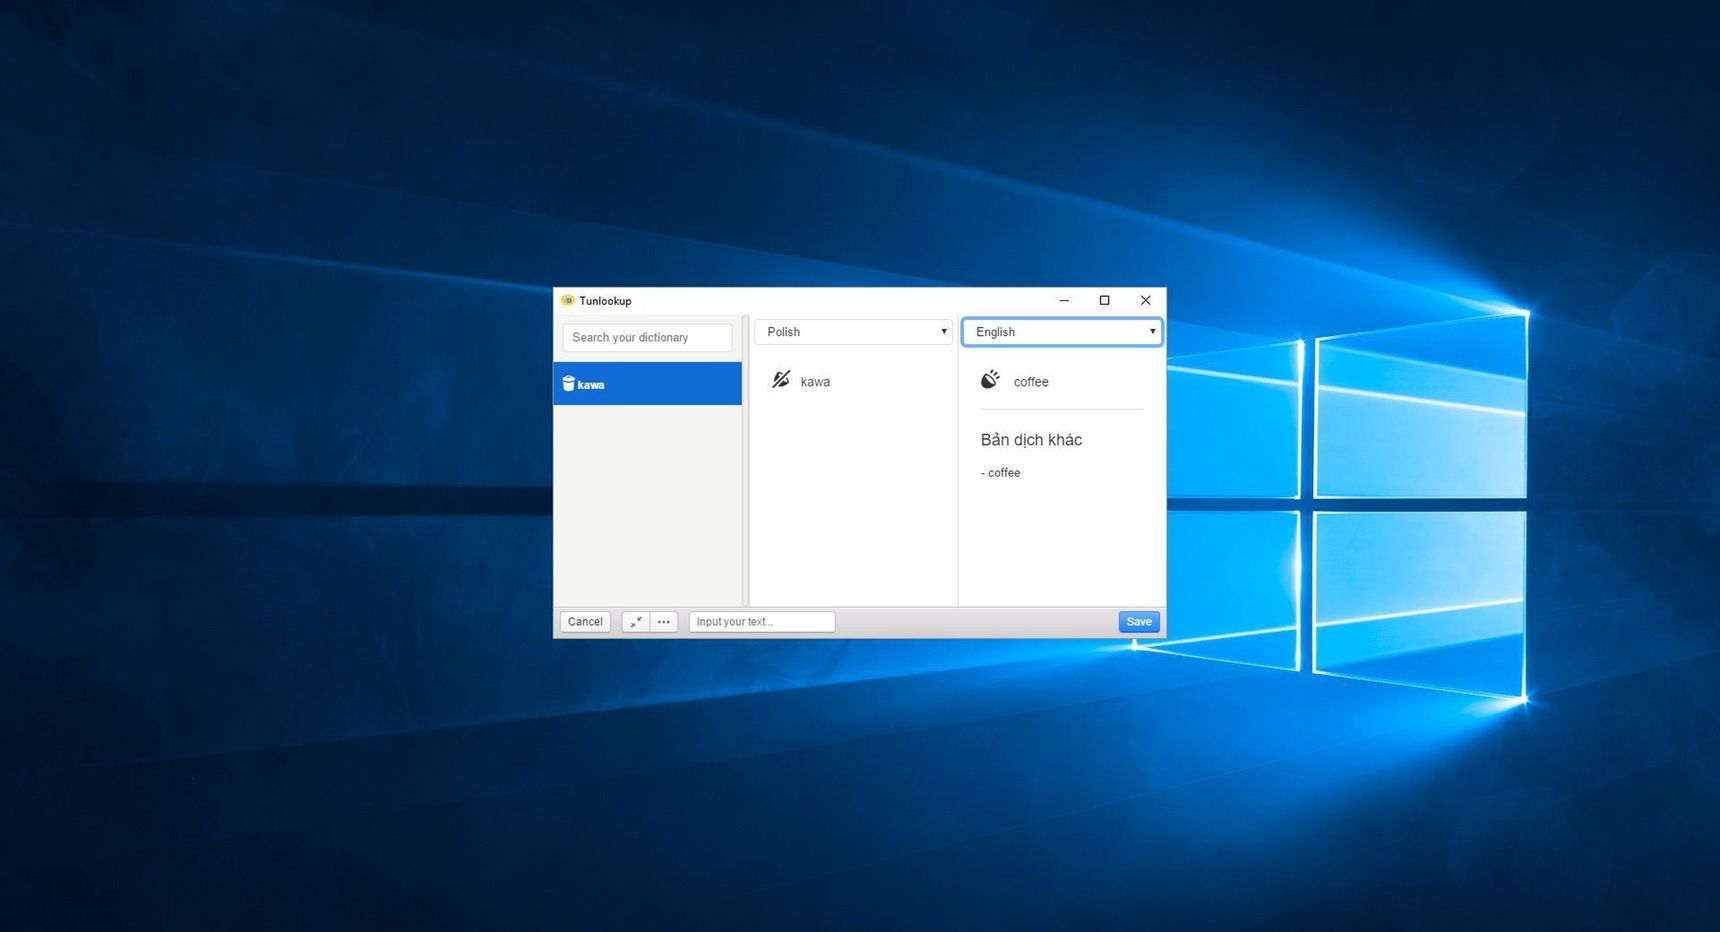Click the blue Save button
This screenshot has width=1720, height=932.
tap(1139, 622)
